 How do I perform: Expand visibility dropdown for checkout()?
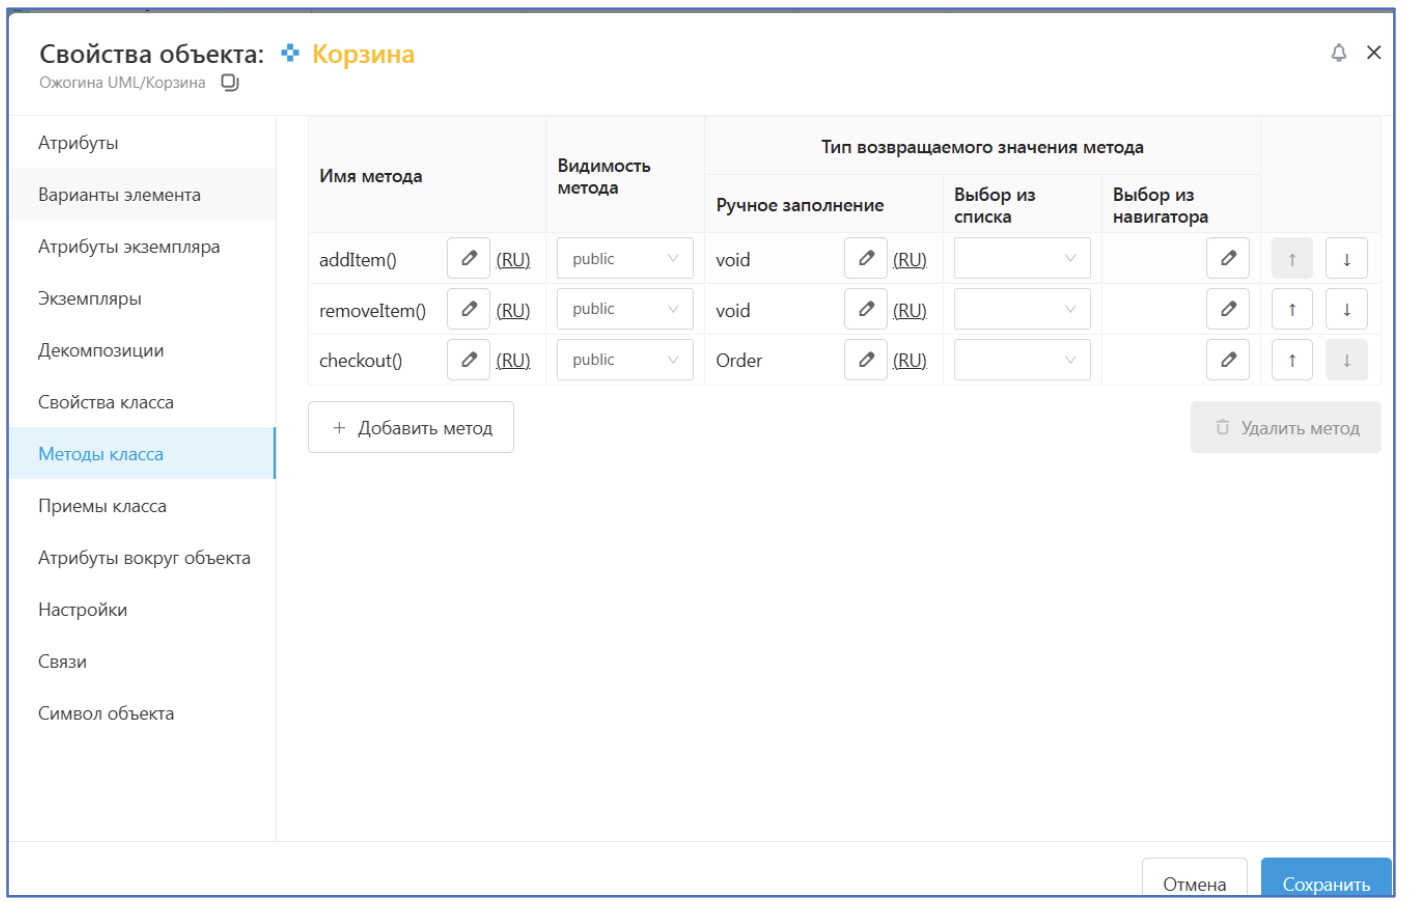click(x=624, y=360)
